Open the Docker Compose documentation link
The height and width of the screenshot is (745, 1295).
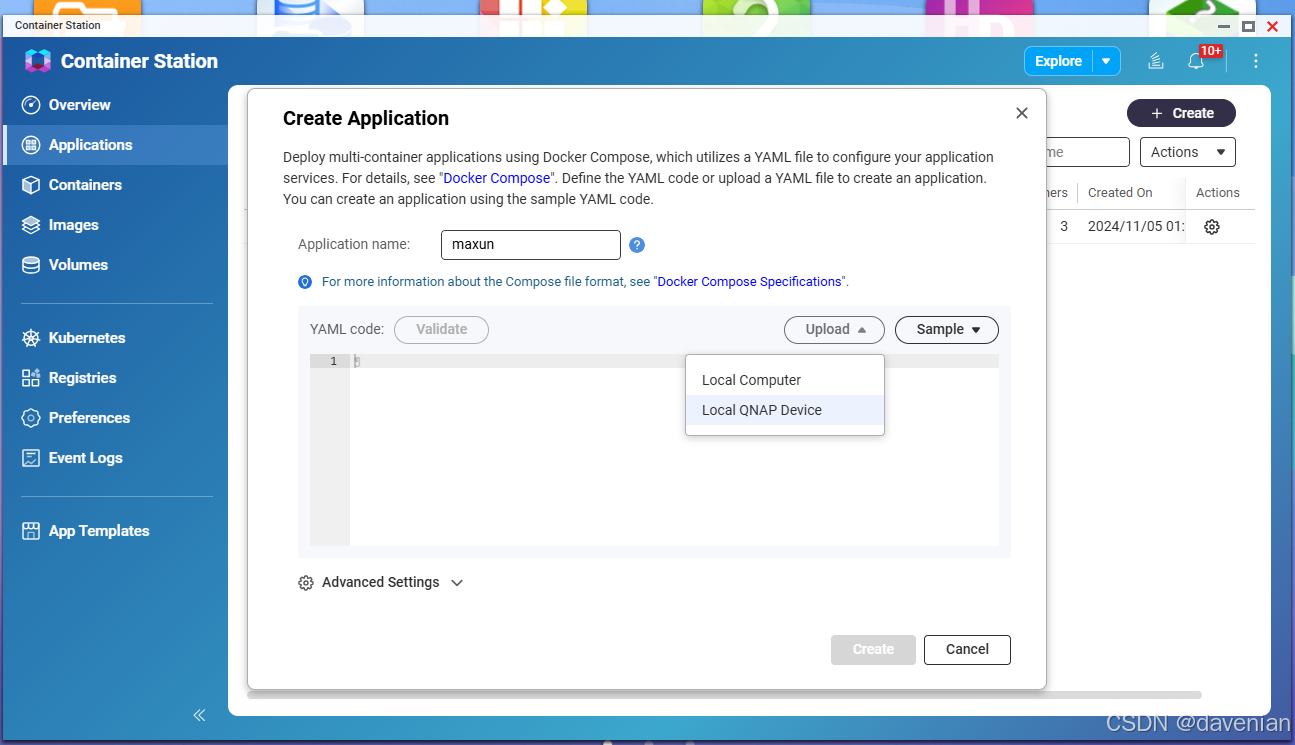pyautogui.click(x=497, y=178)
